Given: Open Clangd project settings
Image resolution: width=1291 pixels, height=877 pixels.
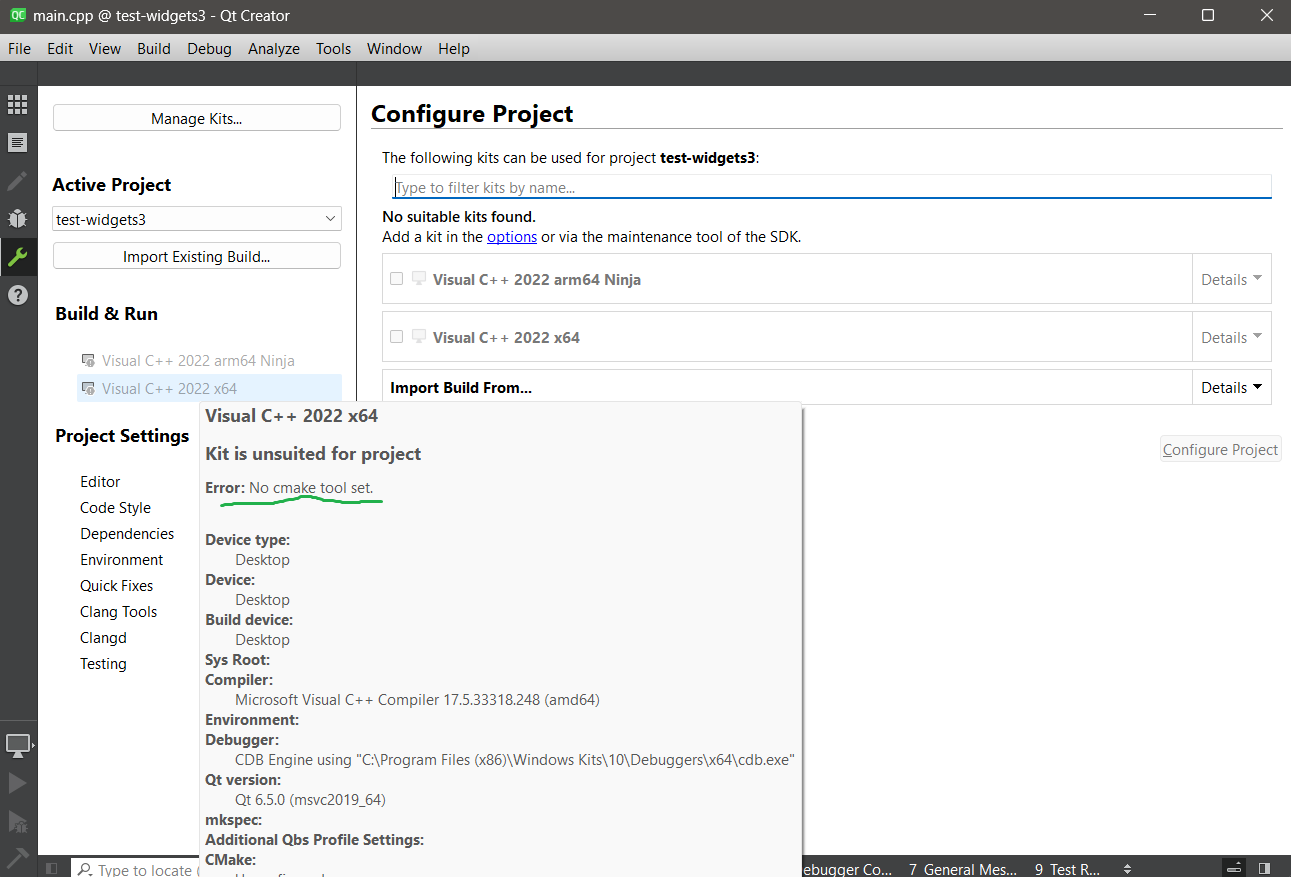Looking at the screenshot, I should (103, 638).
